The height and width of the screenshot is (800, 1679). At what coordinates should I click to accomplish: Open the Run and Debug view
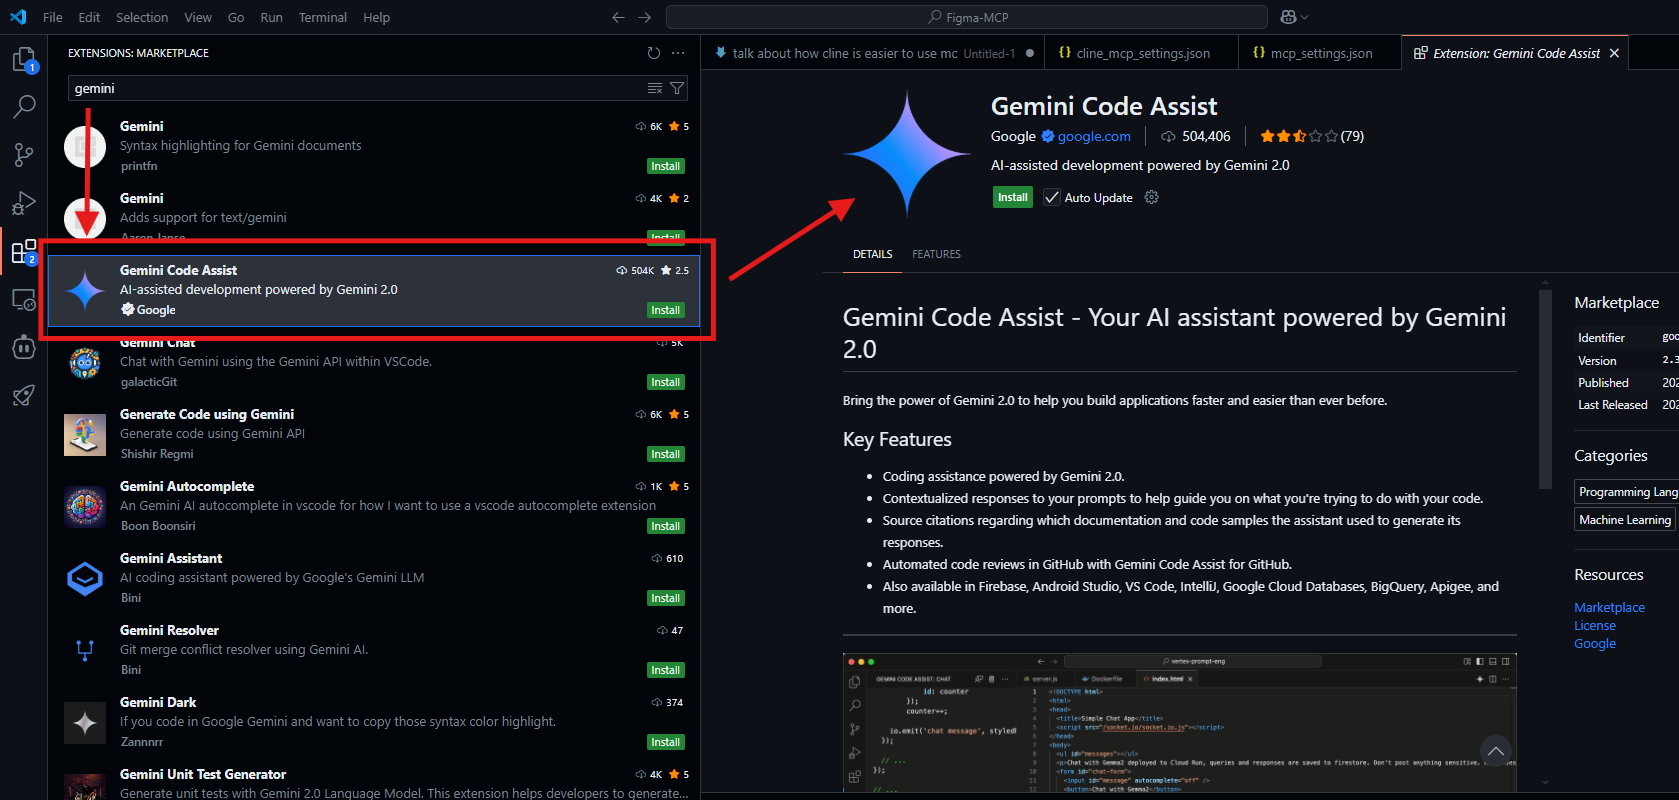[x=24, y=203]
